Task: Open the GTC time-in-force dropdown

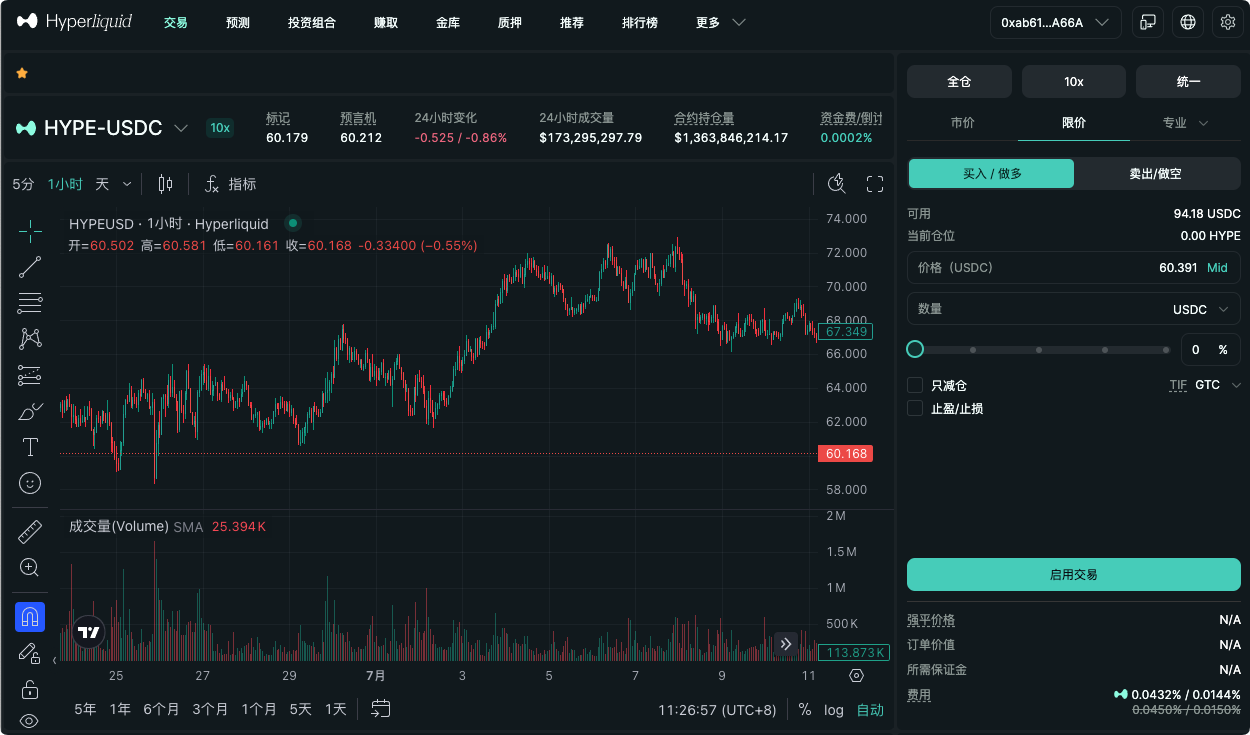Action: coord(1218,385)
